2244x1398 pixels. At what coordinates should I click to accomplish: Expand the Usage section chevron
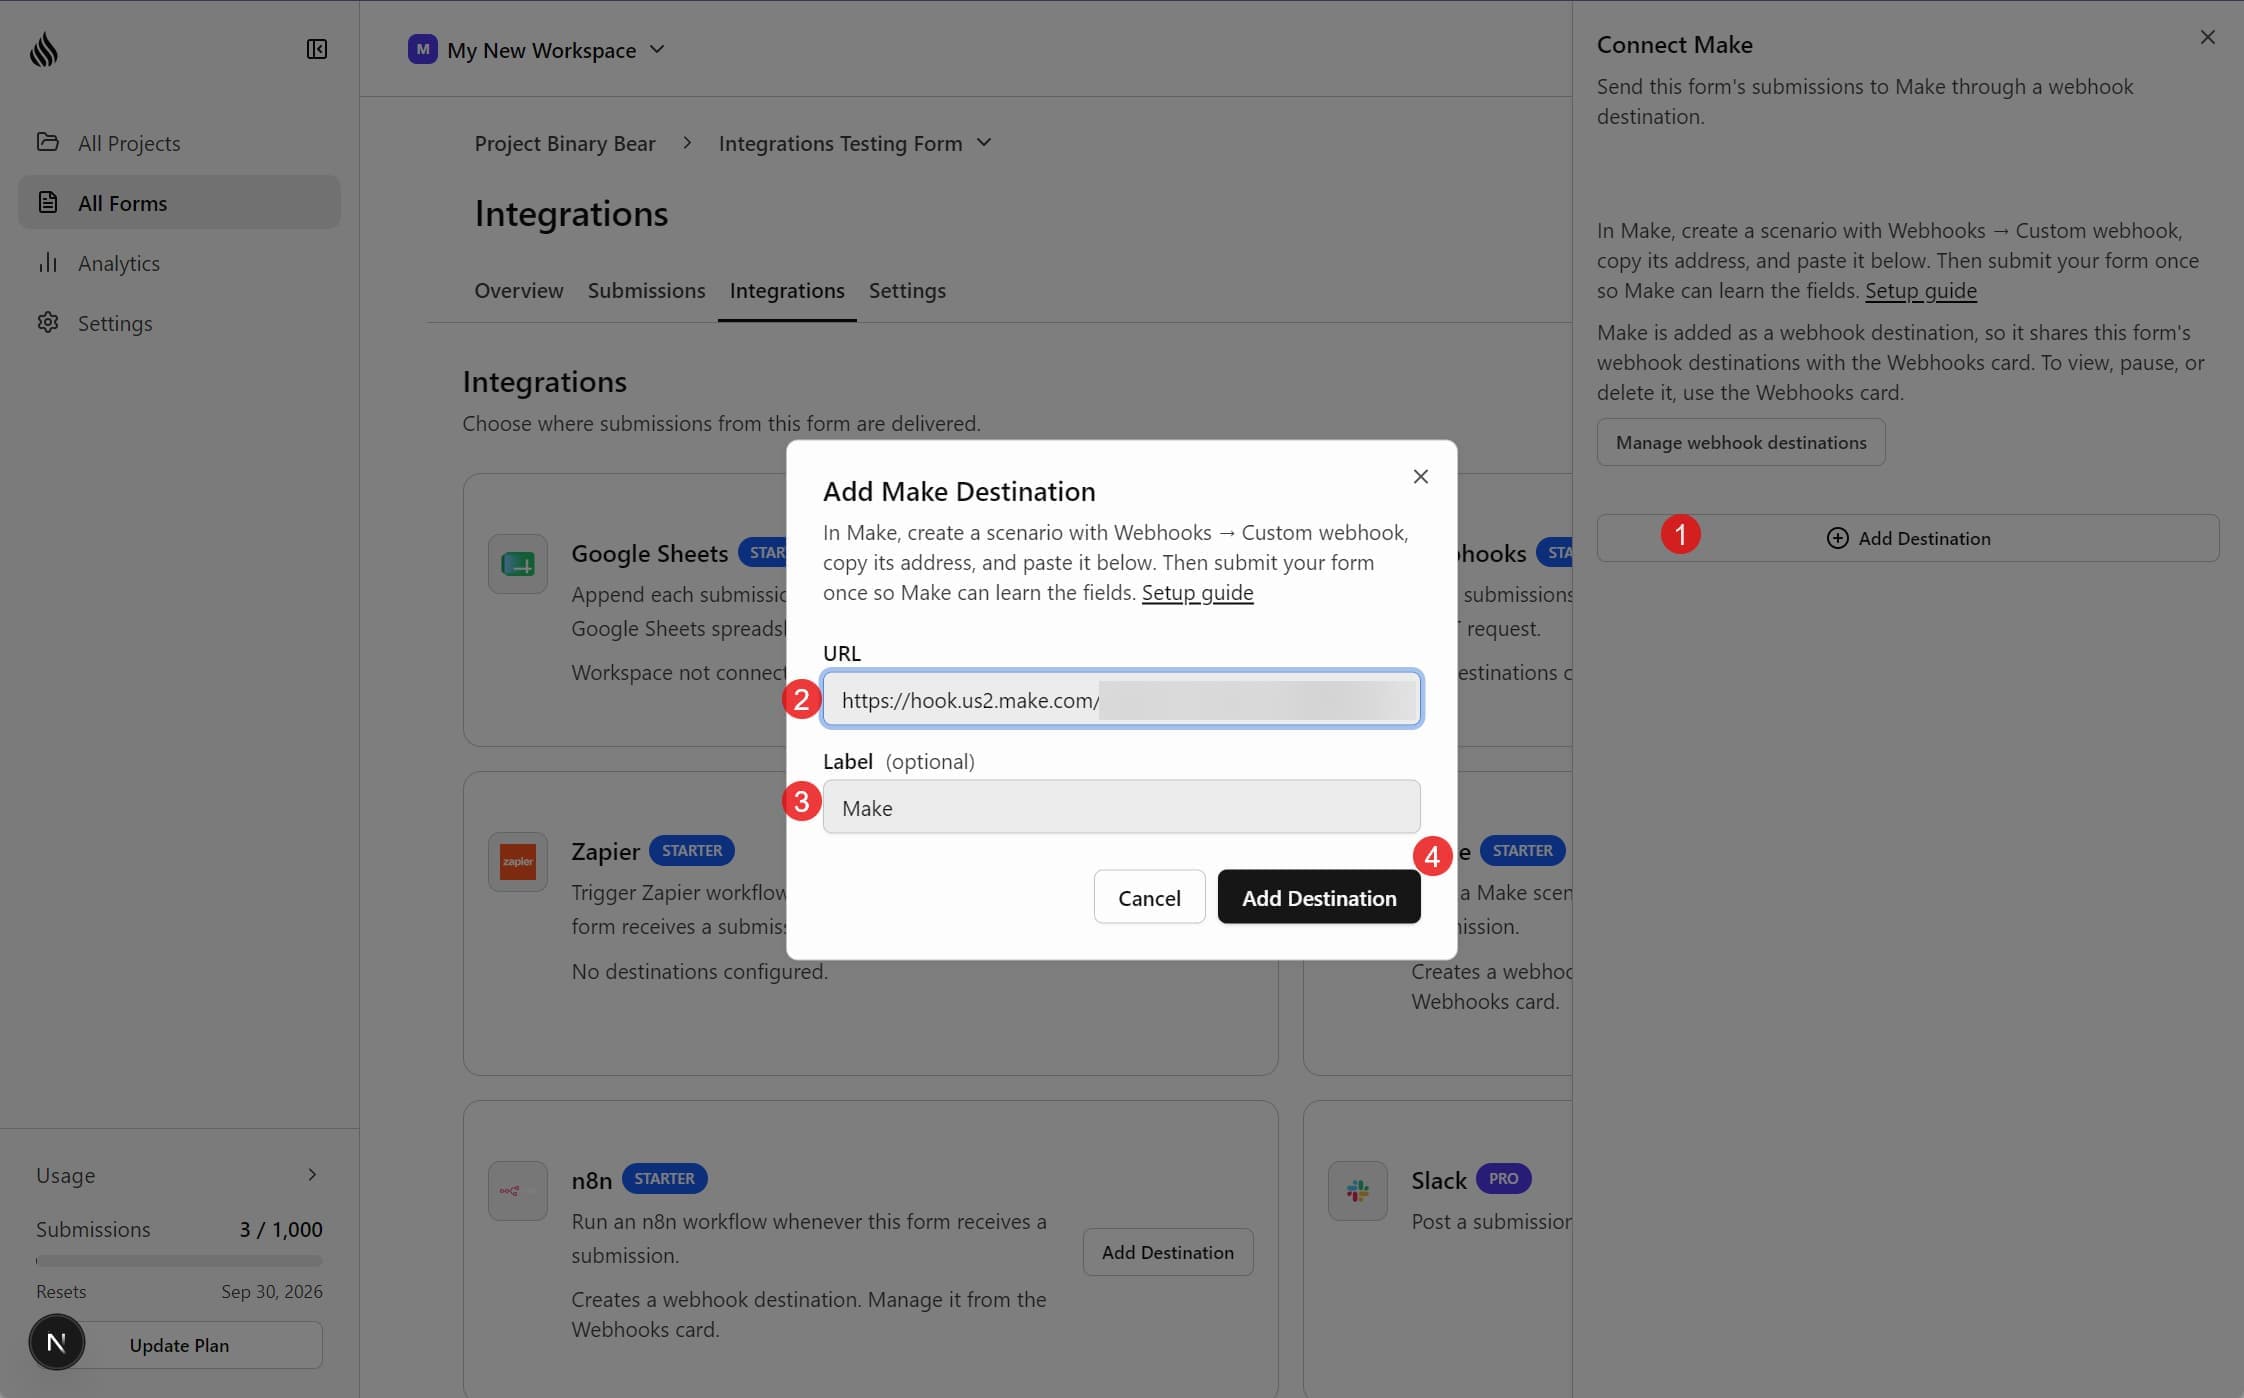point(312,1174)
